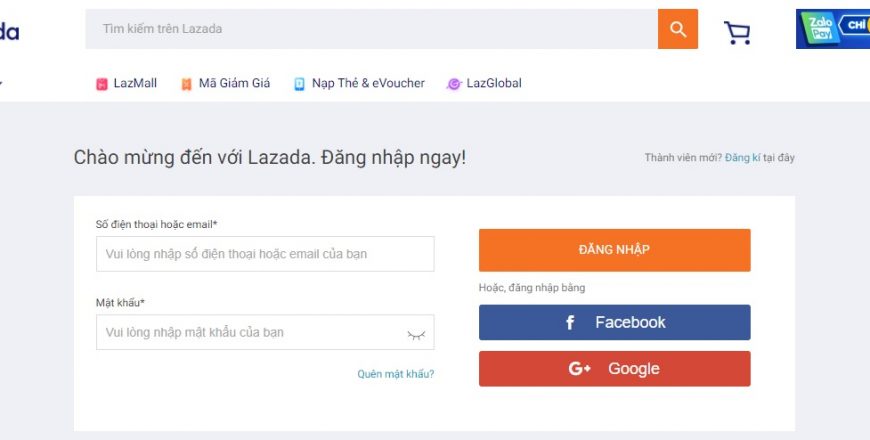Focus the phone or email input field
The width and height of the screenshot is (870, 440).
[265, 254]
